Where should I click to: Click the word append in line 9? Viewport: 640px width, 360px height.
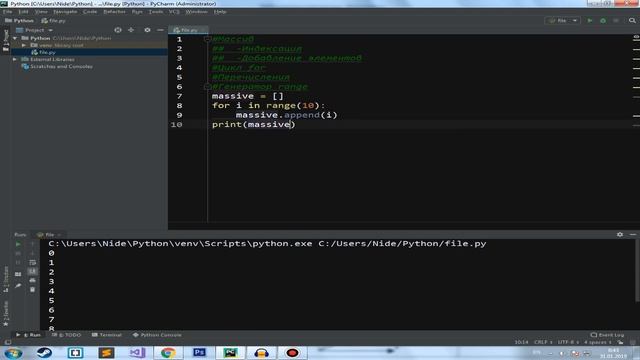302,115
